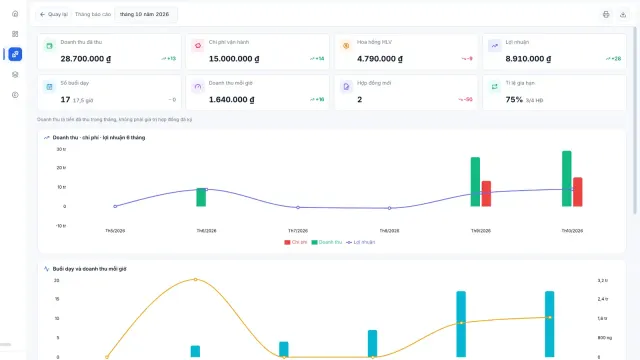Click the red cost bar for Th10/2026
This screenshot has width=640, height=360.
tap(578, 192)
